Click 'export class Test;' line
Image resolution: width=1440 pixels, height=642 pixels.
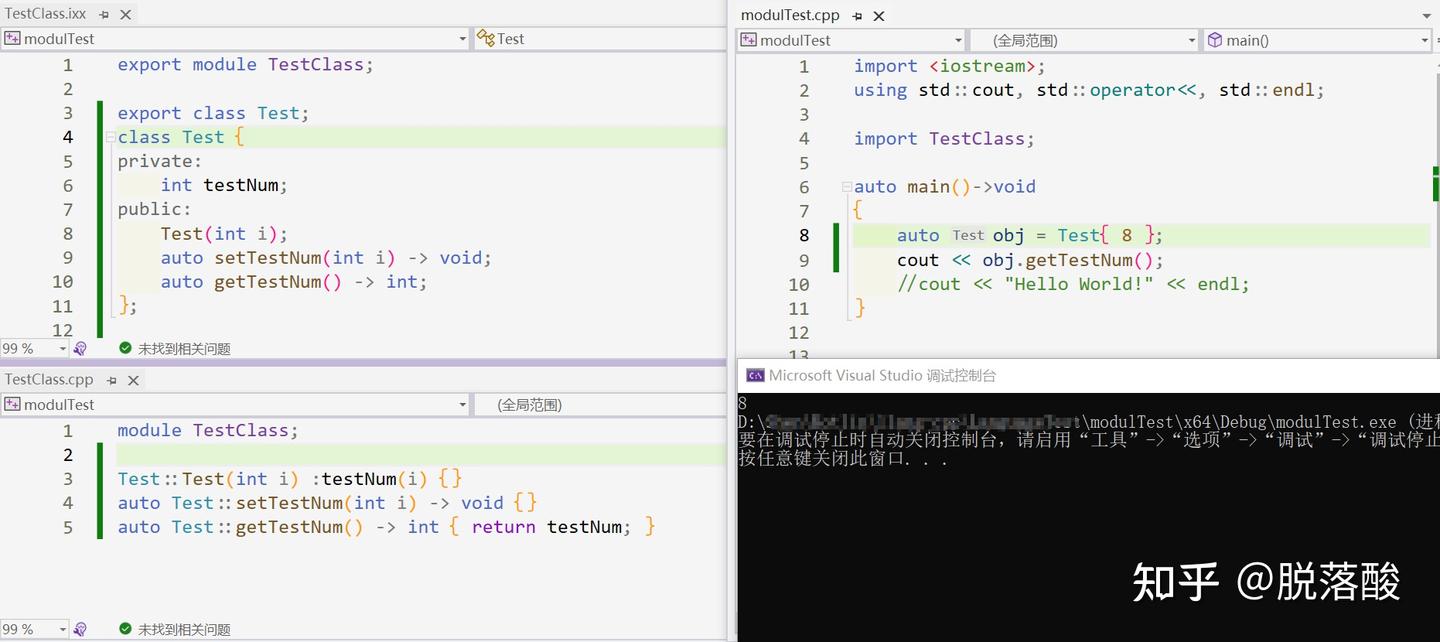point(214,114)
